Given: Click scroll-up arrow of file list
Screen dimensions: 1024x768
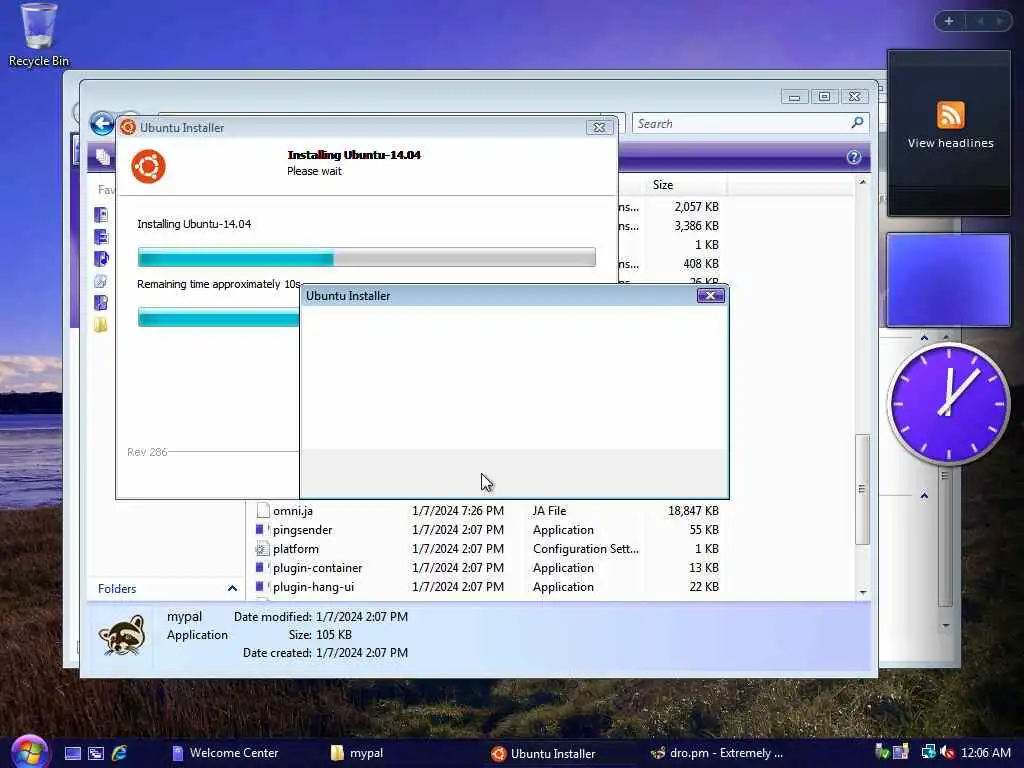Looking at the screenshot, I should [x=863, y=182].
